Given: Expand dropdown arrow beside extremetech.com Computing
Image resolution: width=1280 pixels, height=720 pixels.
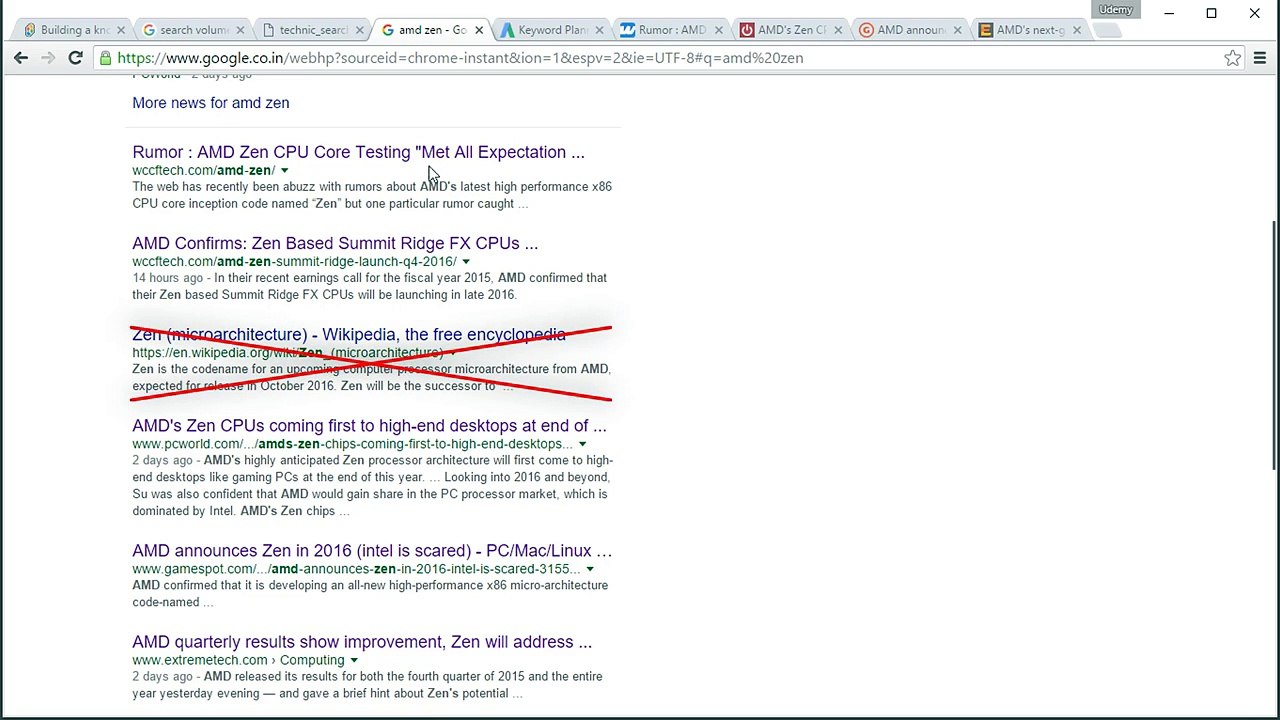Looking at the screenshot, I should [x=353, y=660].
